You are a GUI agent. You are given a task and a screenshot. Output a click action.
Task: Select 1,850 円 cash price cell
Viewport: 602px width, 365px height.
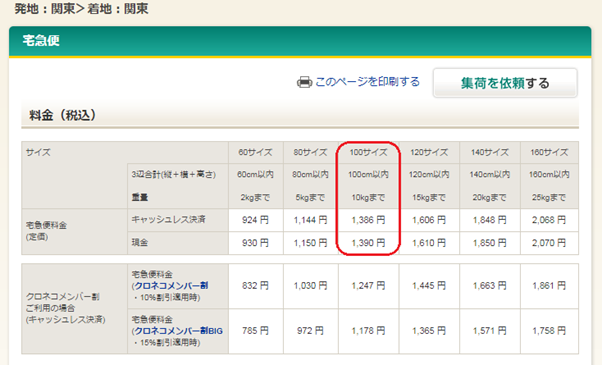click(490, 243)
